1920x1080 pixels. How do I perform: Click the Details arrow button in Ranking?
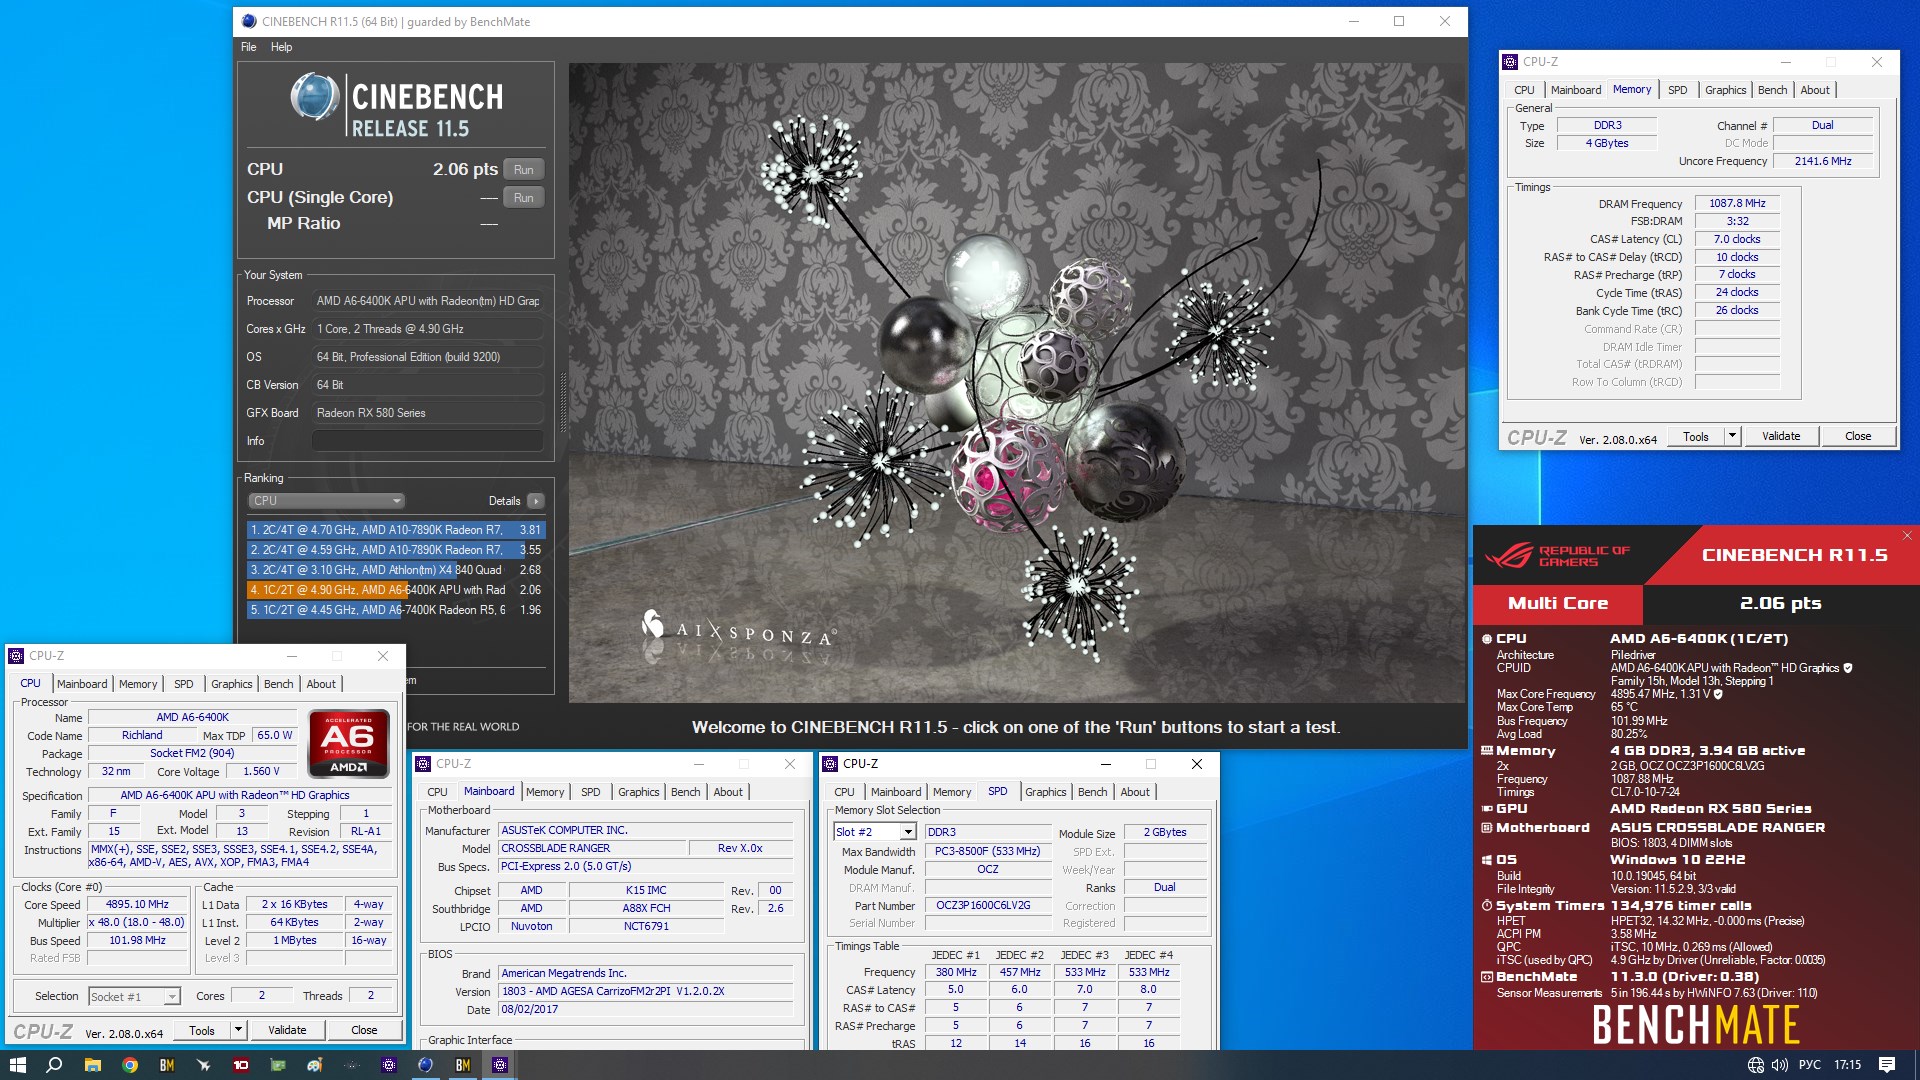pyautogui.click(x=536, y=501)
